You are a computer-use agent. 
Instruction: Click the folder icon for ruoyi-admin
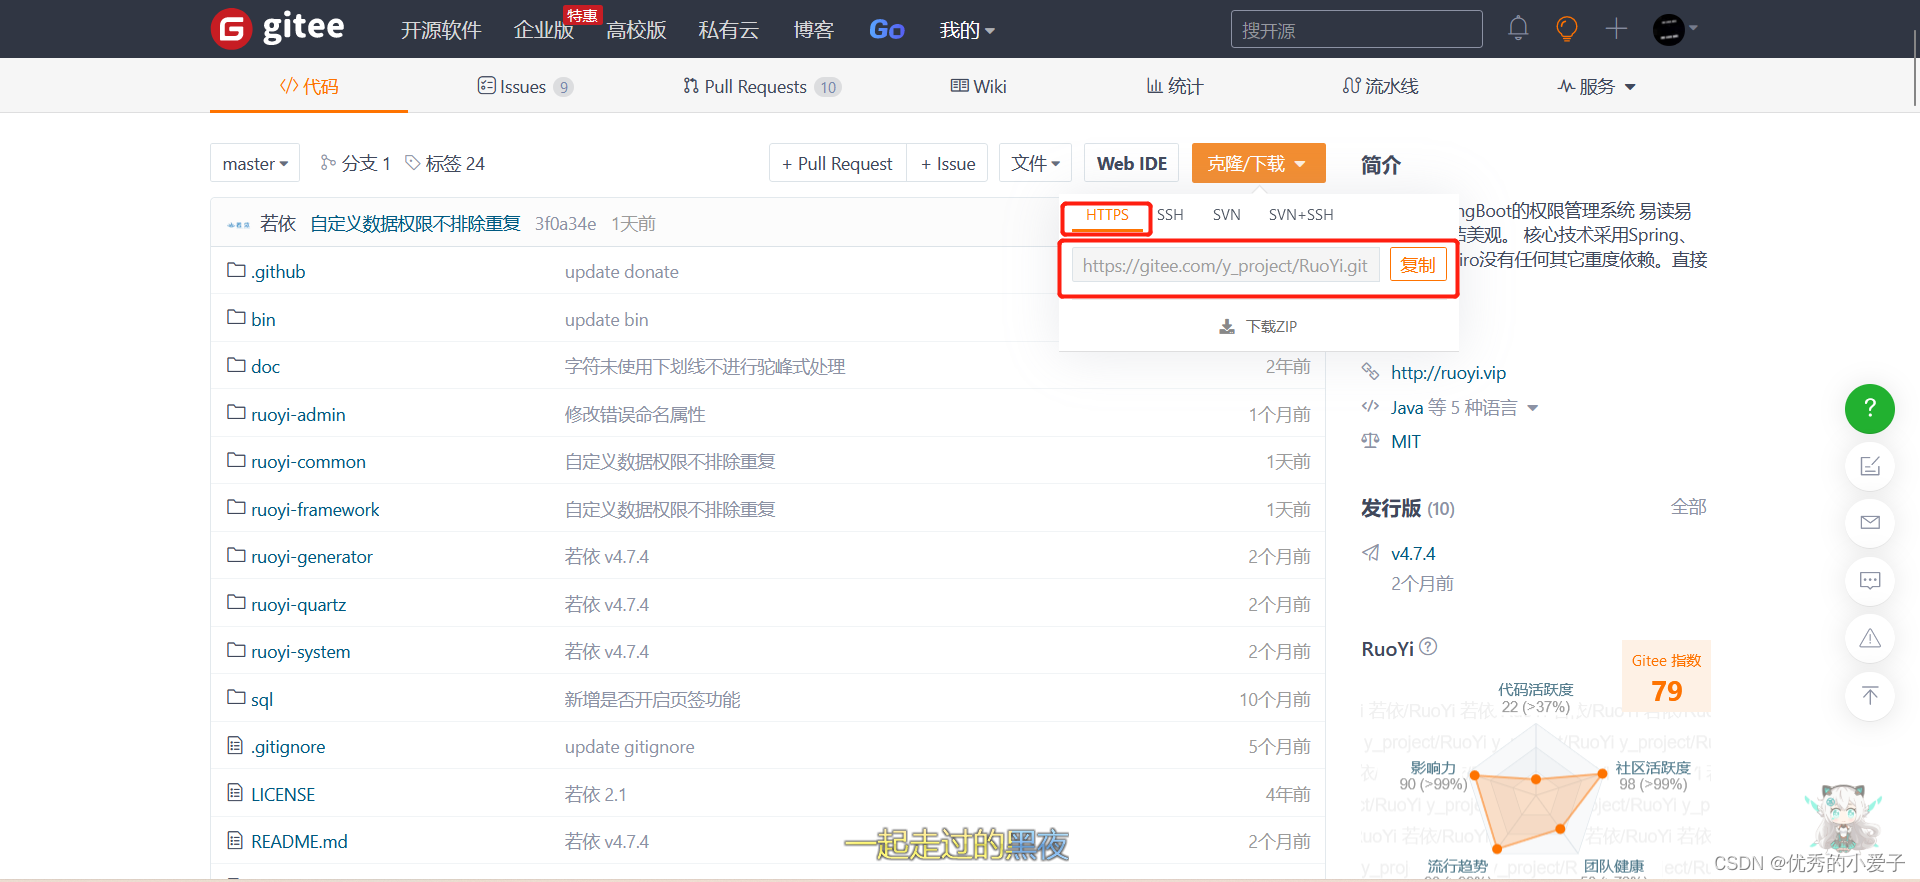(236, 413)
